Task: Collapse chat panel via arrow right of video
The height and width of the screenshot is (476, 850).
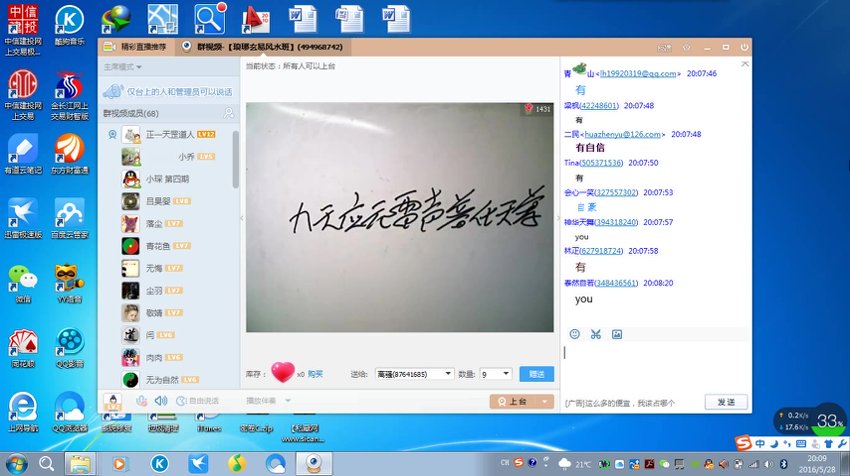Action: click(x=557, y=218)
